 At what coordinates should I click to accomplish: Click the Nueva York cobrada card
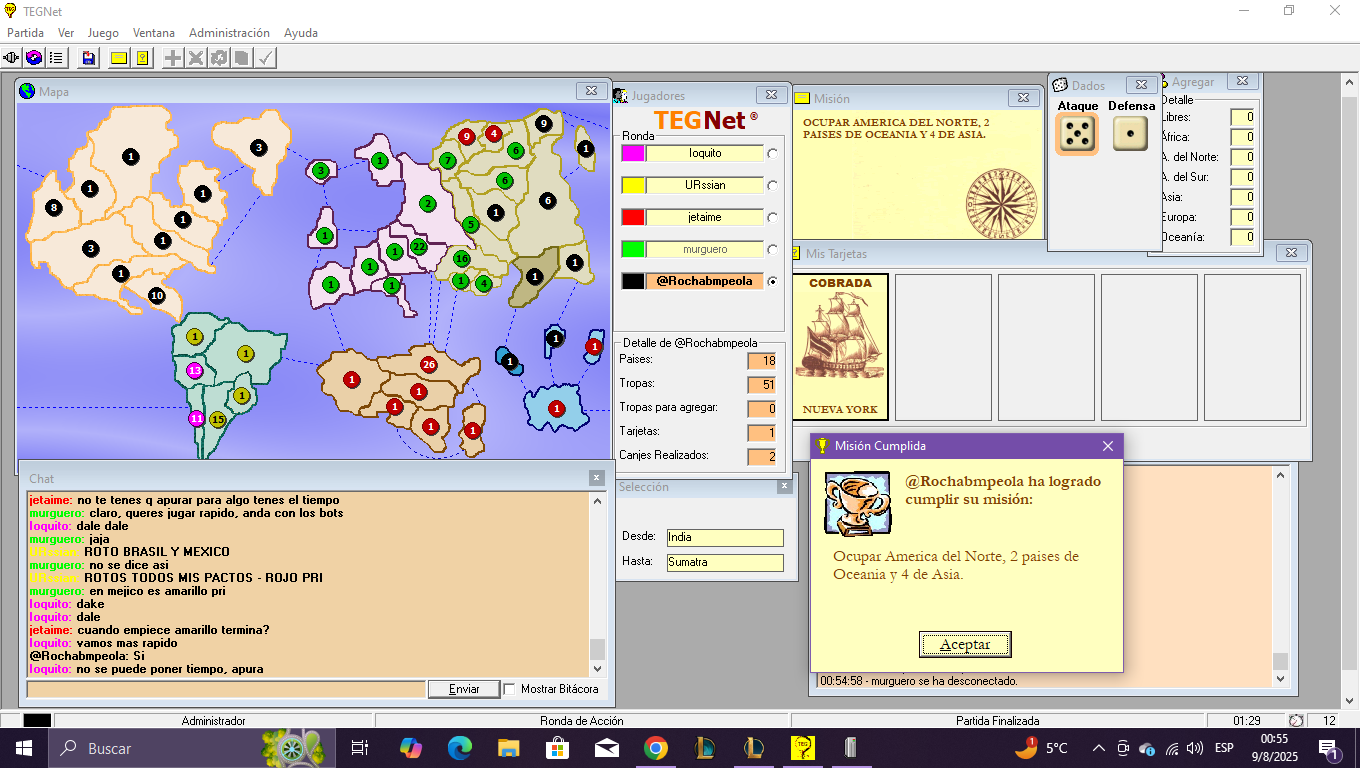point(841,346)
